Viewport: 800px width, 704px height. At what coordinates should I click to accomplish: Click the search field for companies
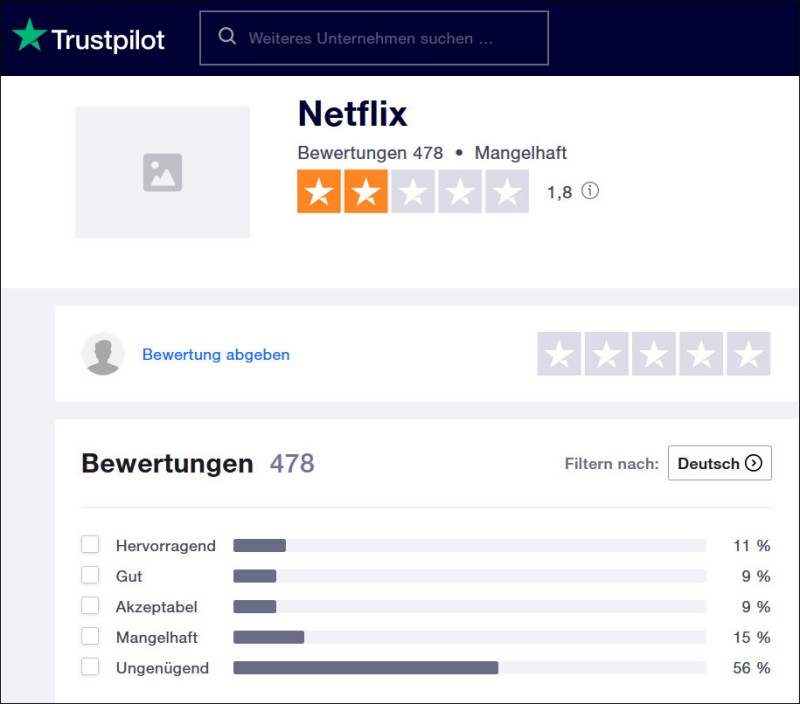click(x=374, y=38)
